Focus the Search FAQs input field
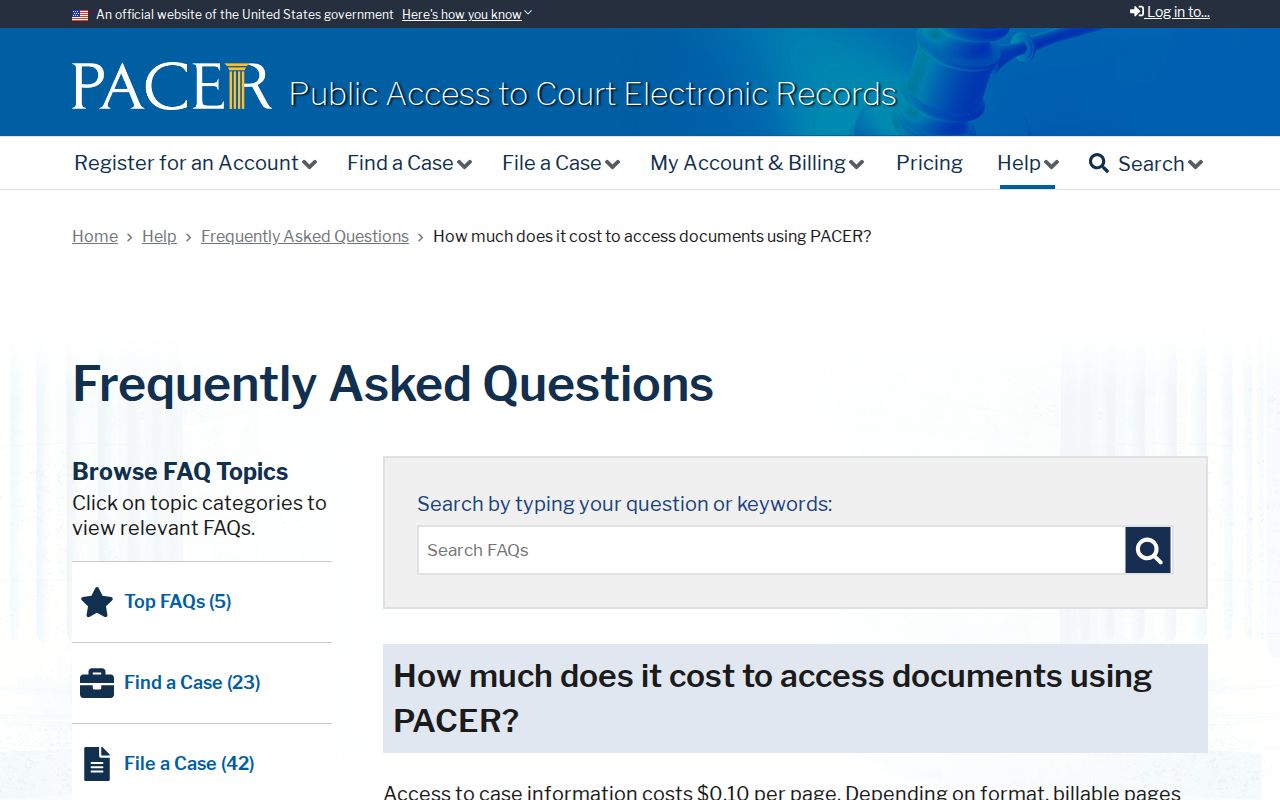 pyautogui.click(x=771, y=550)
